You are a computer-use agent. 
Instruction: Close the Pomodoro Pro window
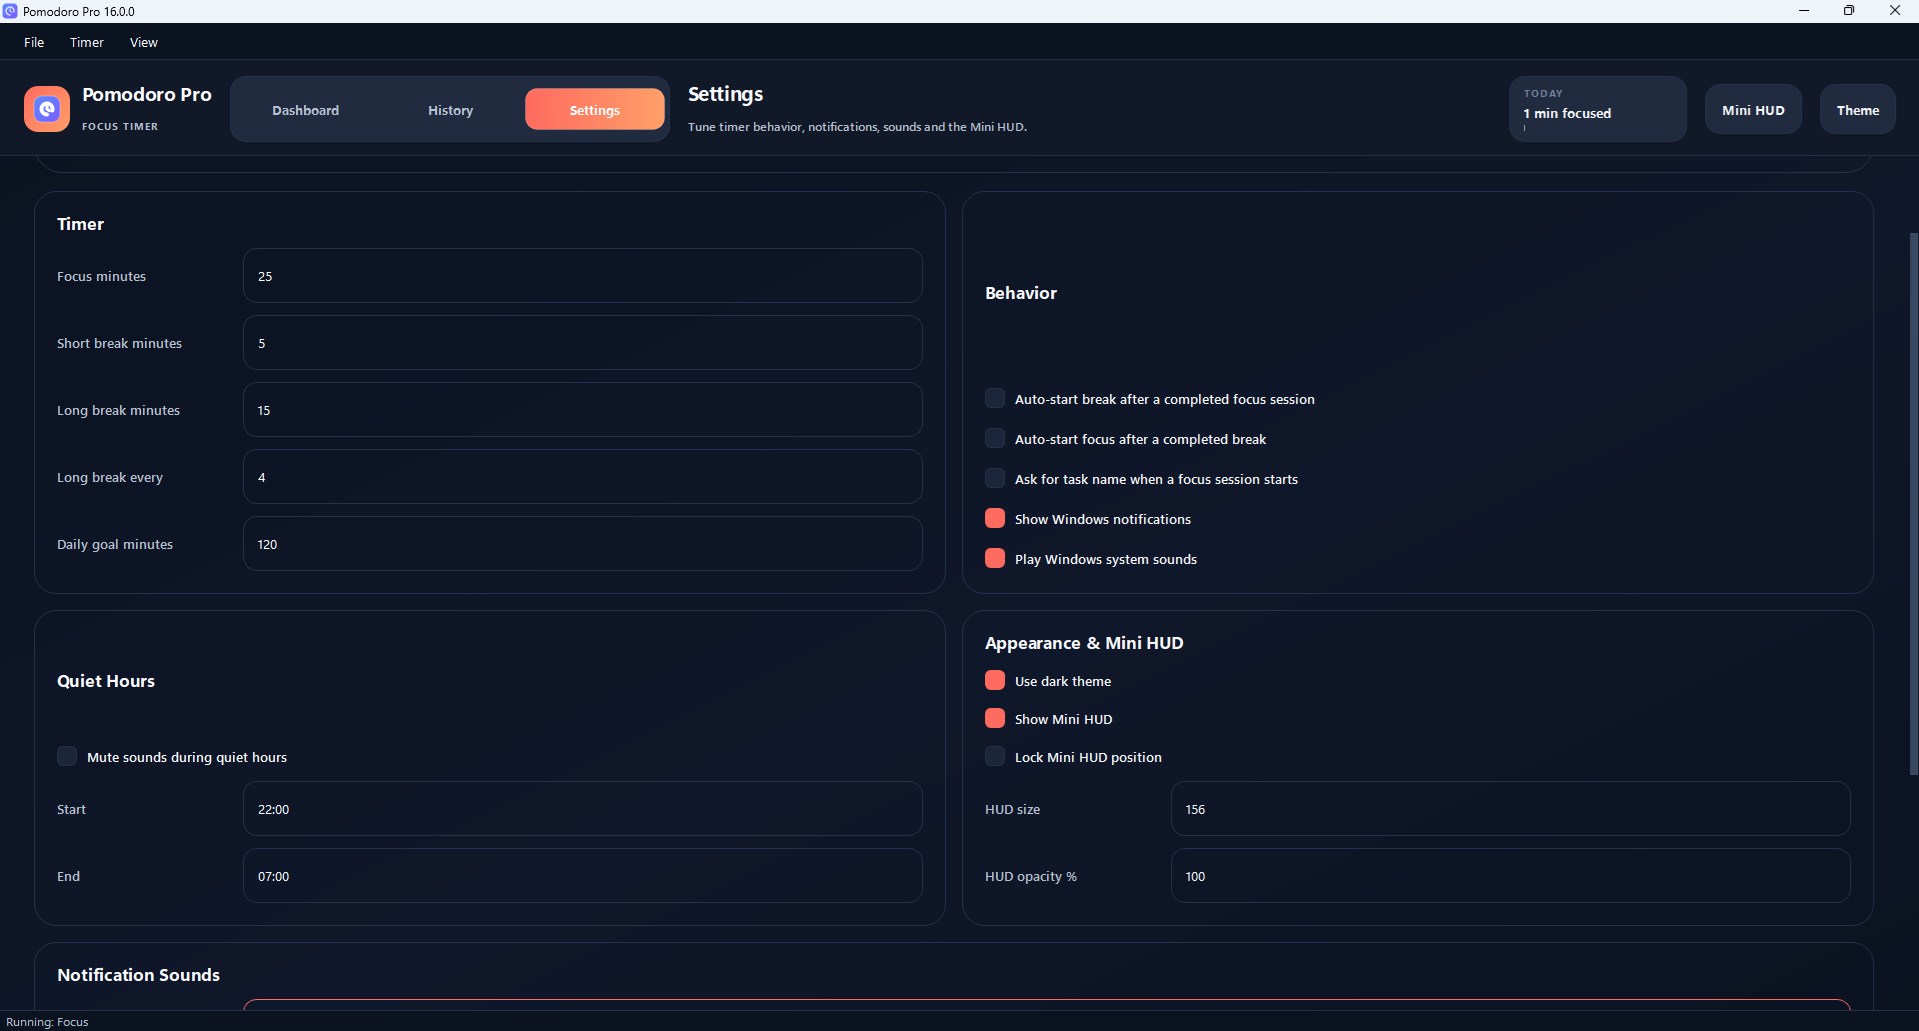tap(1894, 11)
